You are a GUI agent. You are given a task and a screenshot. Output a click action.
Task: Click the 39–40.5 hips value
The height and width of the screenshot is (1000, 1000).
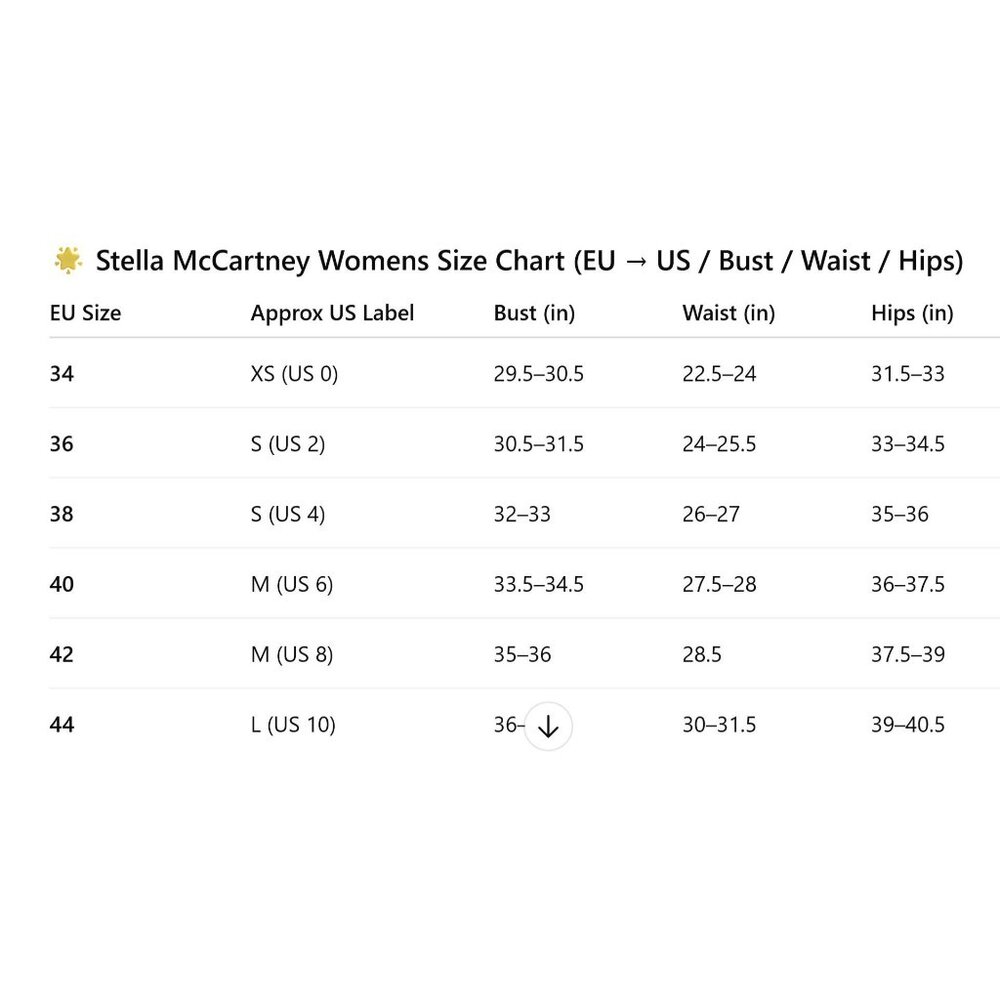(908, 724)
